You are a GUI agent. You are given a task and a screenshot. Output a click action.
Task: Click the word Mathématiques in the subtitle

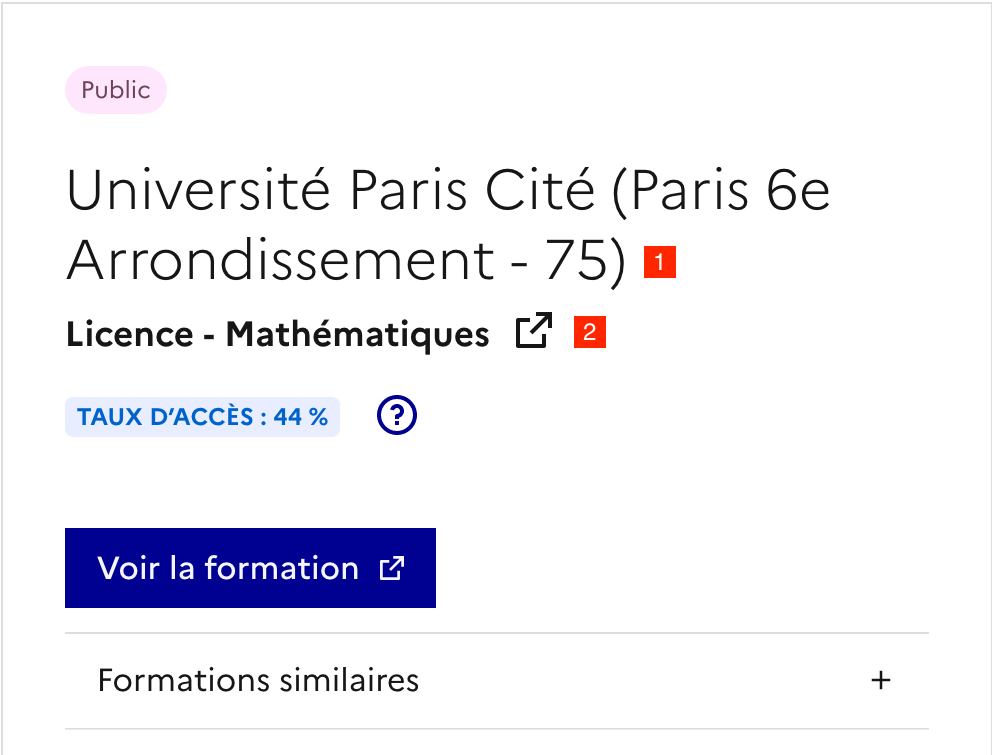pos(357,334)
